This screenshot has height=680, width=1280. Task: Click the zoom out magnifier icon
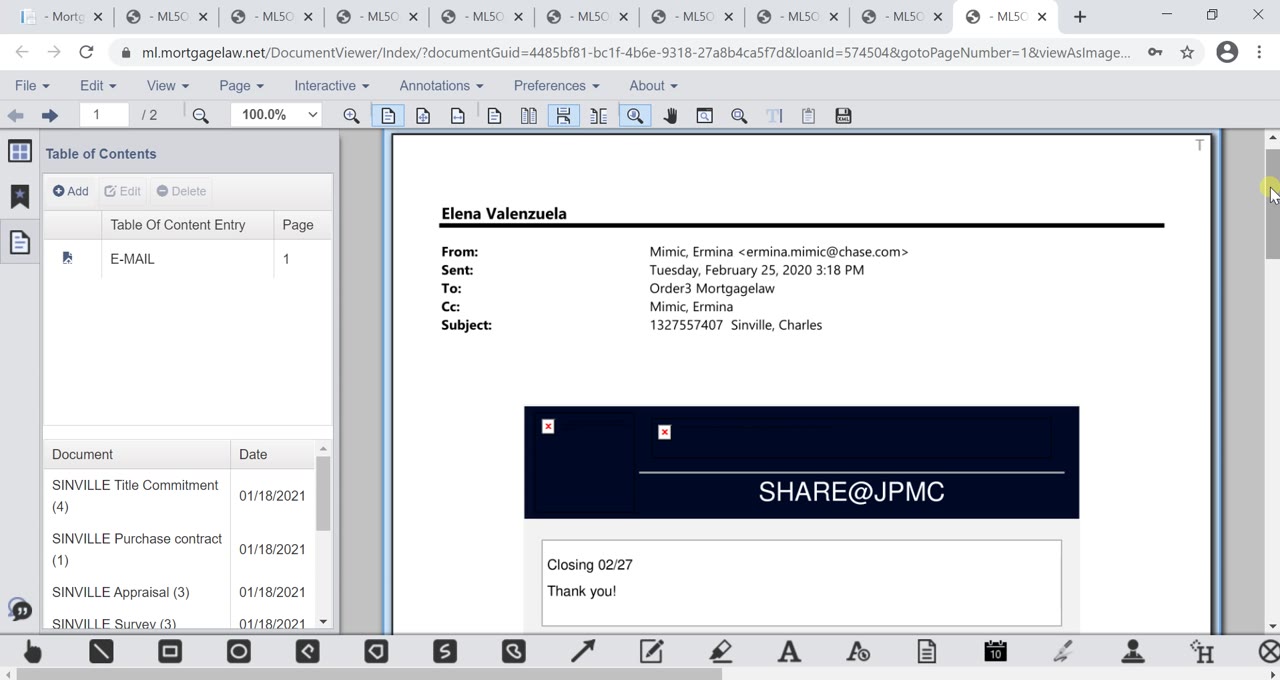(200, 116)
